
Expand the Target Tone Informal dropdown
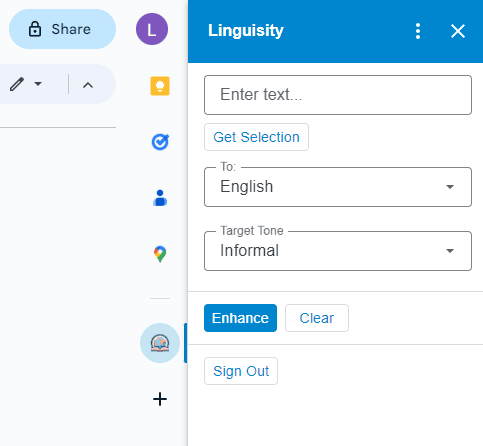(x=338, y=251)
